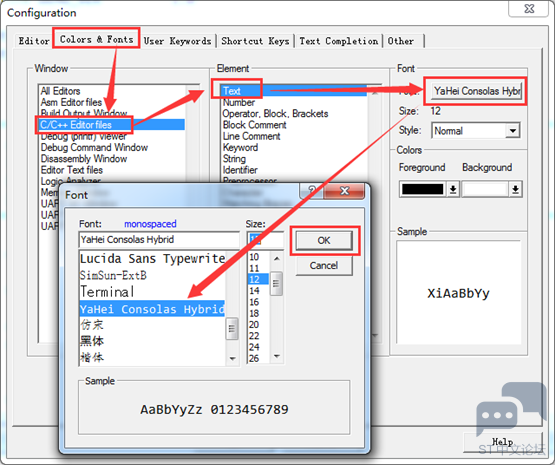
Task: Select the Block Comment element
Action: click(x=254, y=125)
